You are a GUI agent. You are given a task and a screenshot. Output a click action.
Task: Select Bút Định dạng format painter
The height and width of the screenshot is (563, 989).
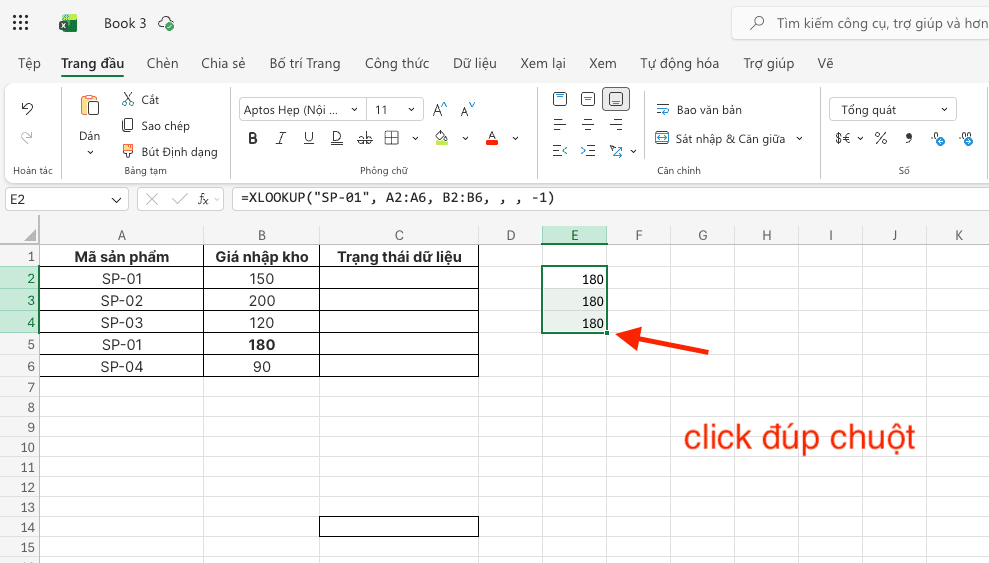tap(169, 151)
